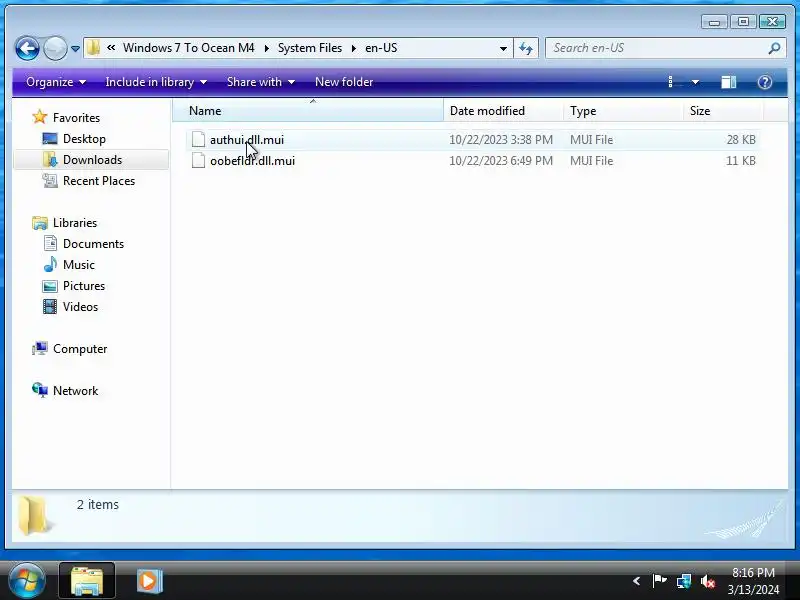
Task: Click the Documents library icon
Action: click(50, 243)
